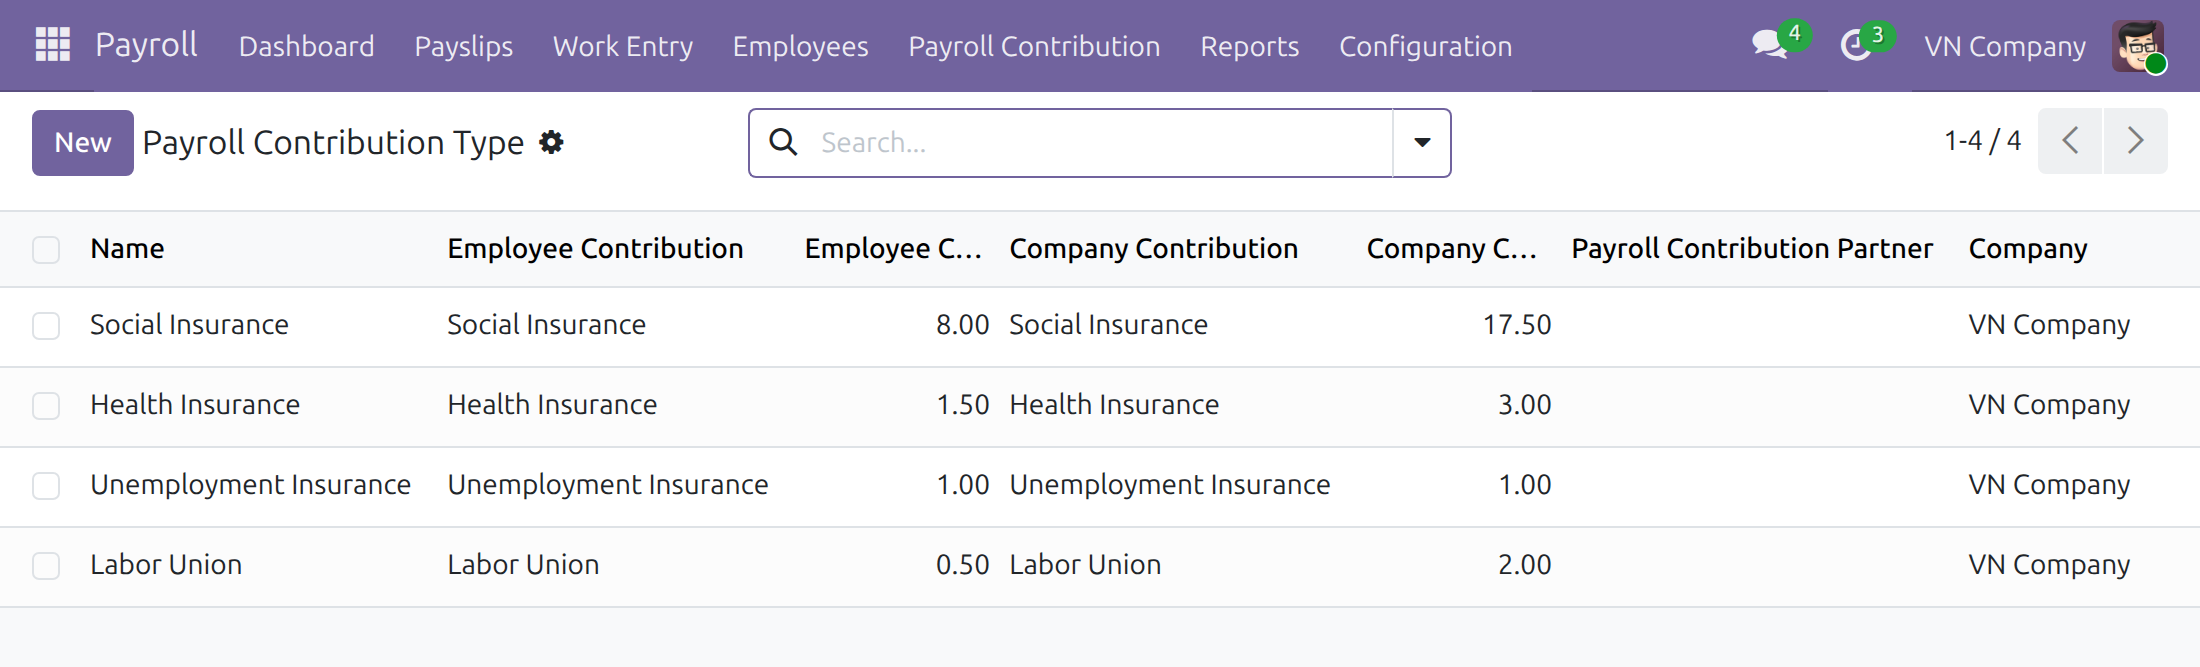Screen dimensions: 2200x667
Task: Open the Work Entry menu
Action: coord(622,46)
